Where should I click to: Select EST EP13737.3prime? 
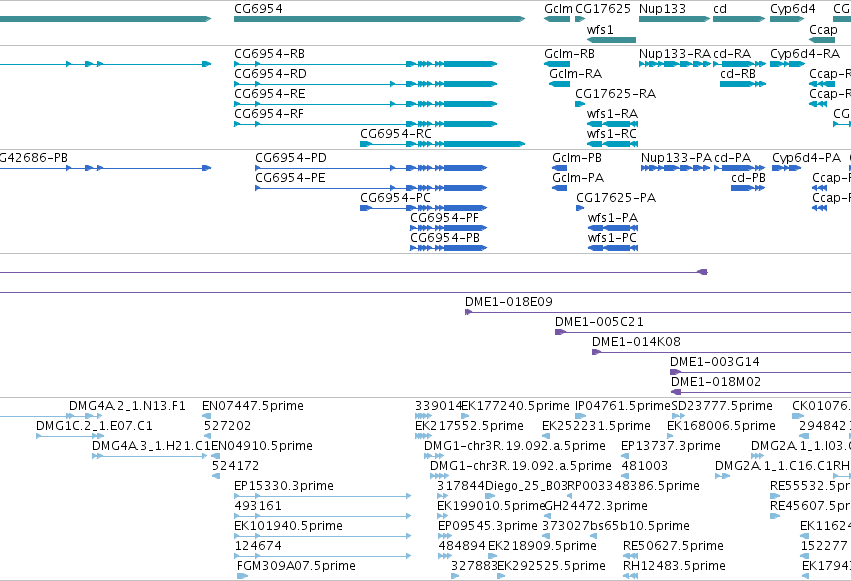click(x=671, y=446)
